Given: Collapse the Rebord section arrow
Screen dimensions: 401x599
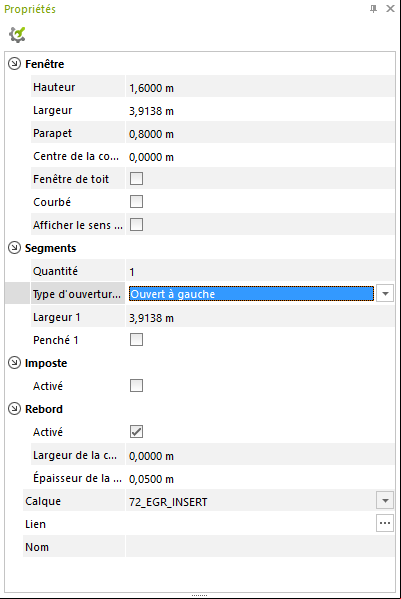Looking at the screenshot, I should pyautogui.click(x=14, y=409).
